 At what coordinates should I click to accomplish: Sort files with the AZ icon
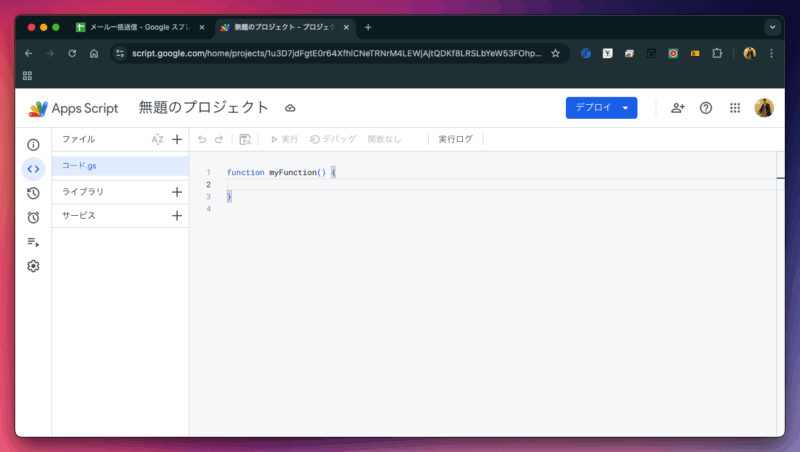[157, 140]
